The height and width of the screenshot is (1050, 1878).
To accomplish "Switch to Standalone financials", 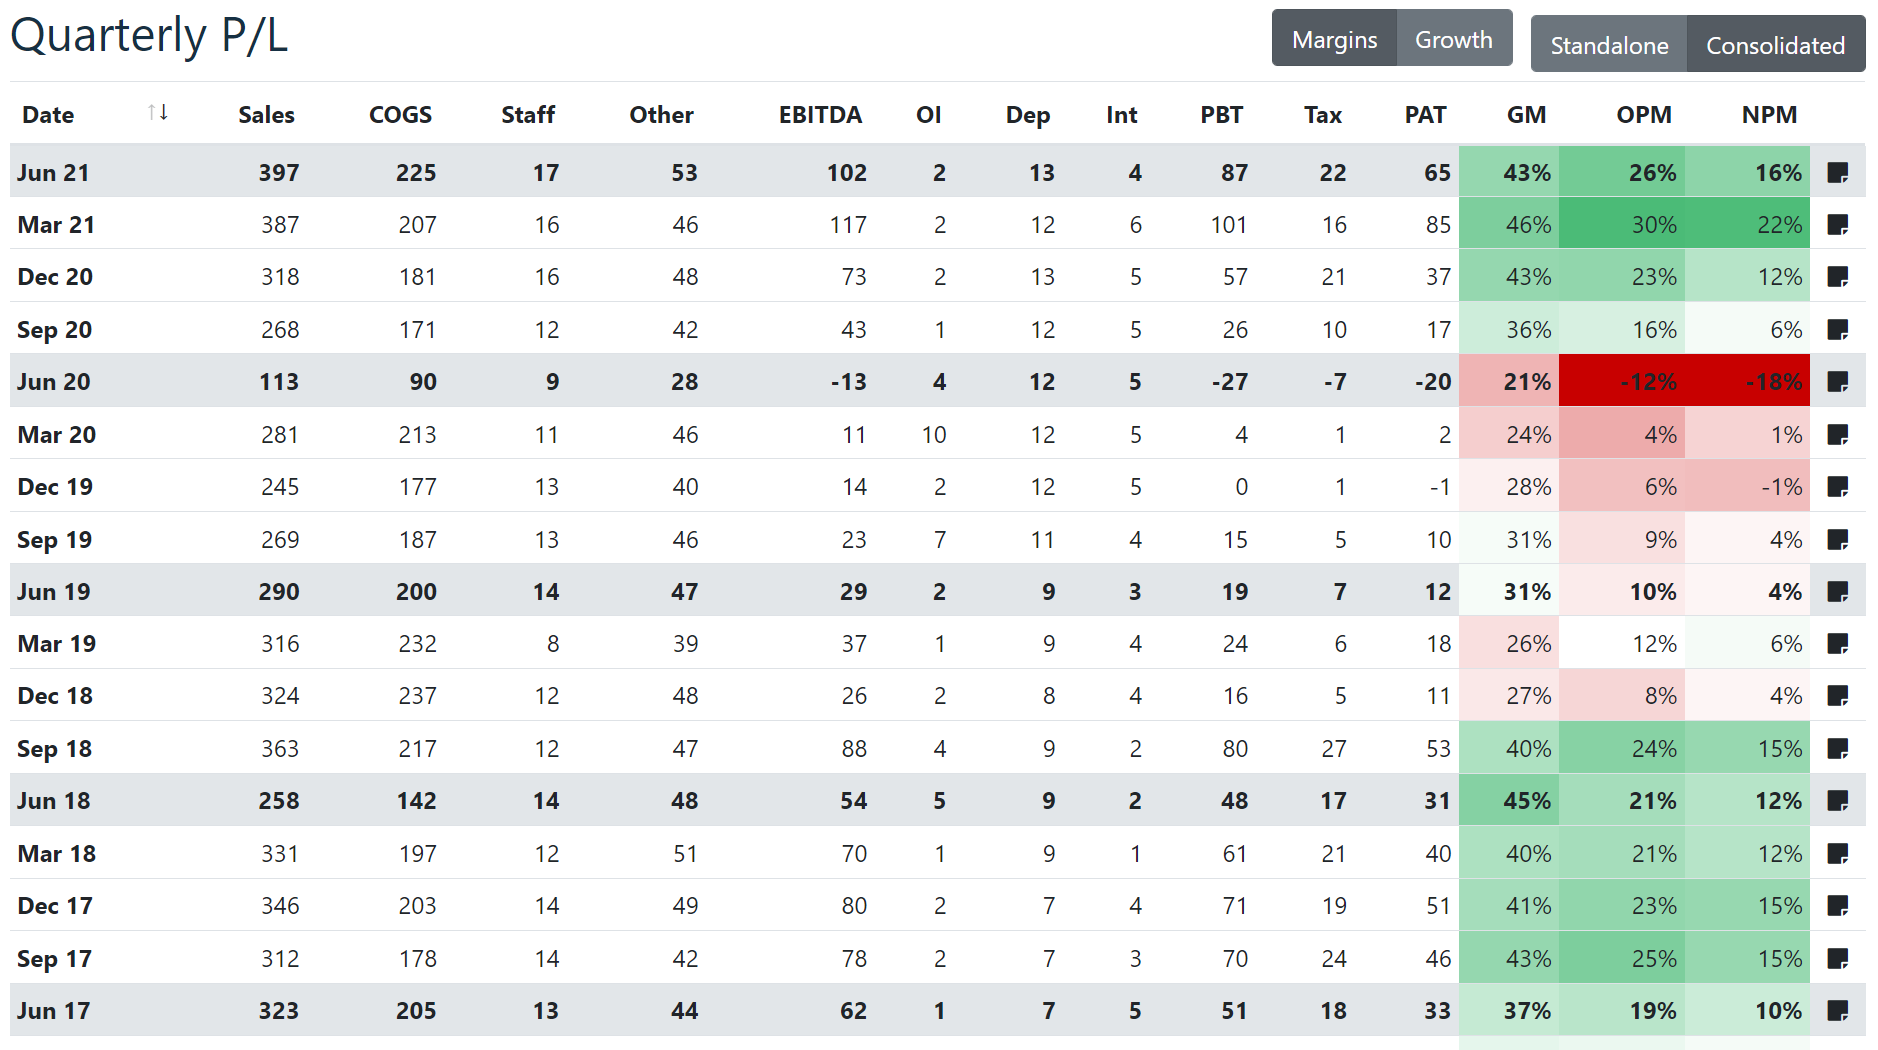I will coord(1609,45).
